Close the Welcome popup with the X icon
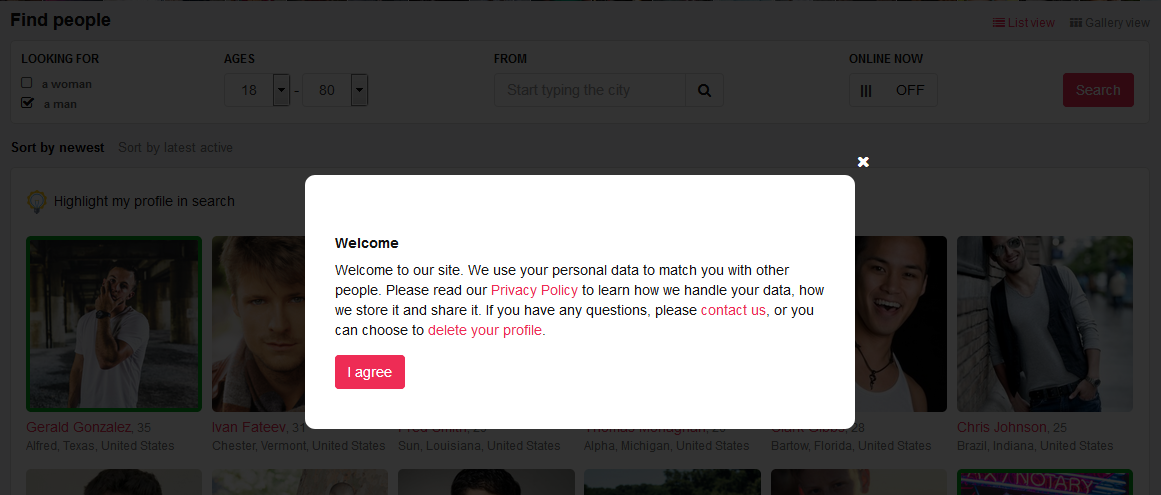Screen dimensions: 1161x495 863,162
